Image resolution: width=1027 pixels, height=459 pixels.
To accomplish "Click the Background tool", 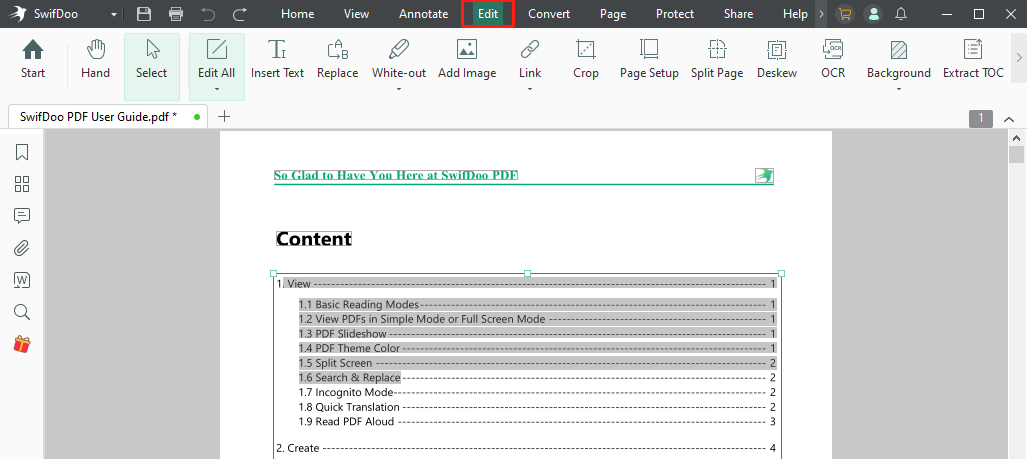I will coord(899,59).
